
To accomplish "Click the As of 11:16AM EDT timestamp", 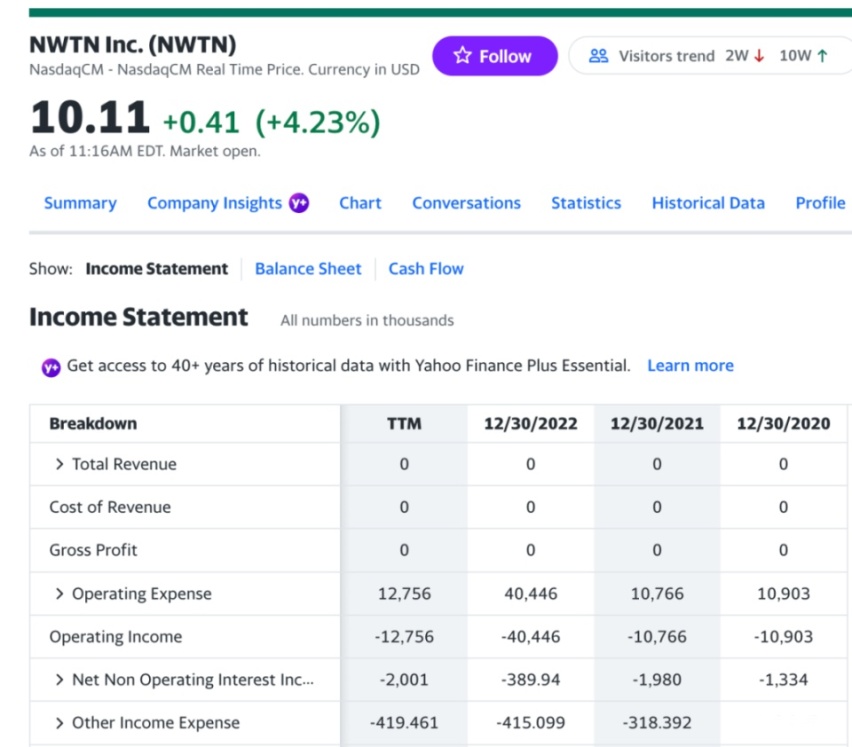I will [145, 151].
